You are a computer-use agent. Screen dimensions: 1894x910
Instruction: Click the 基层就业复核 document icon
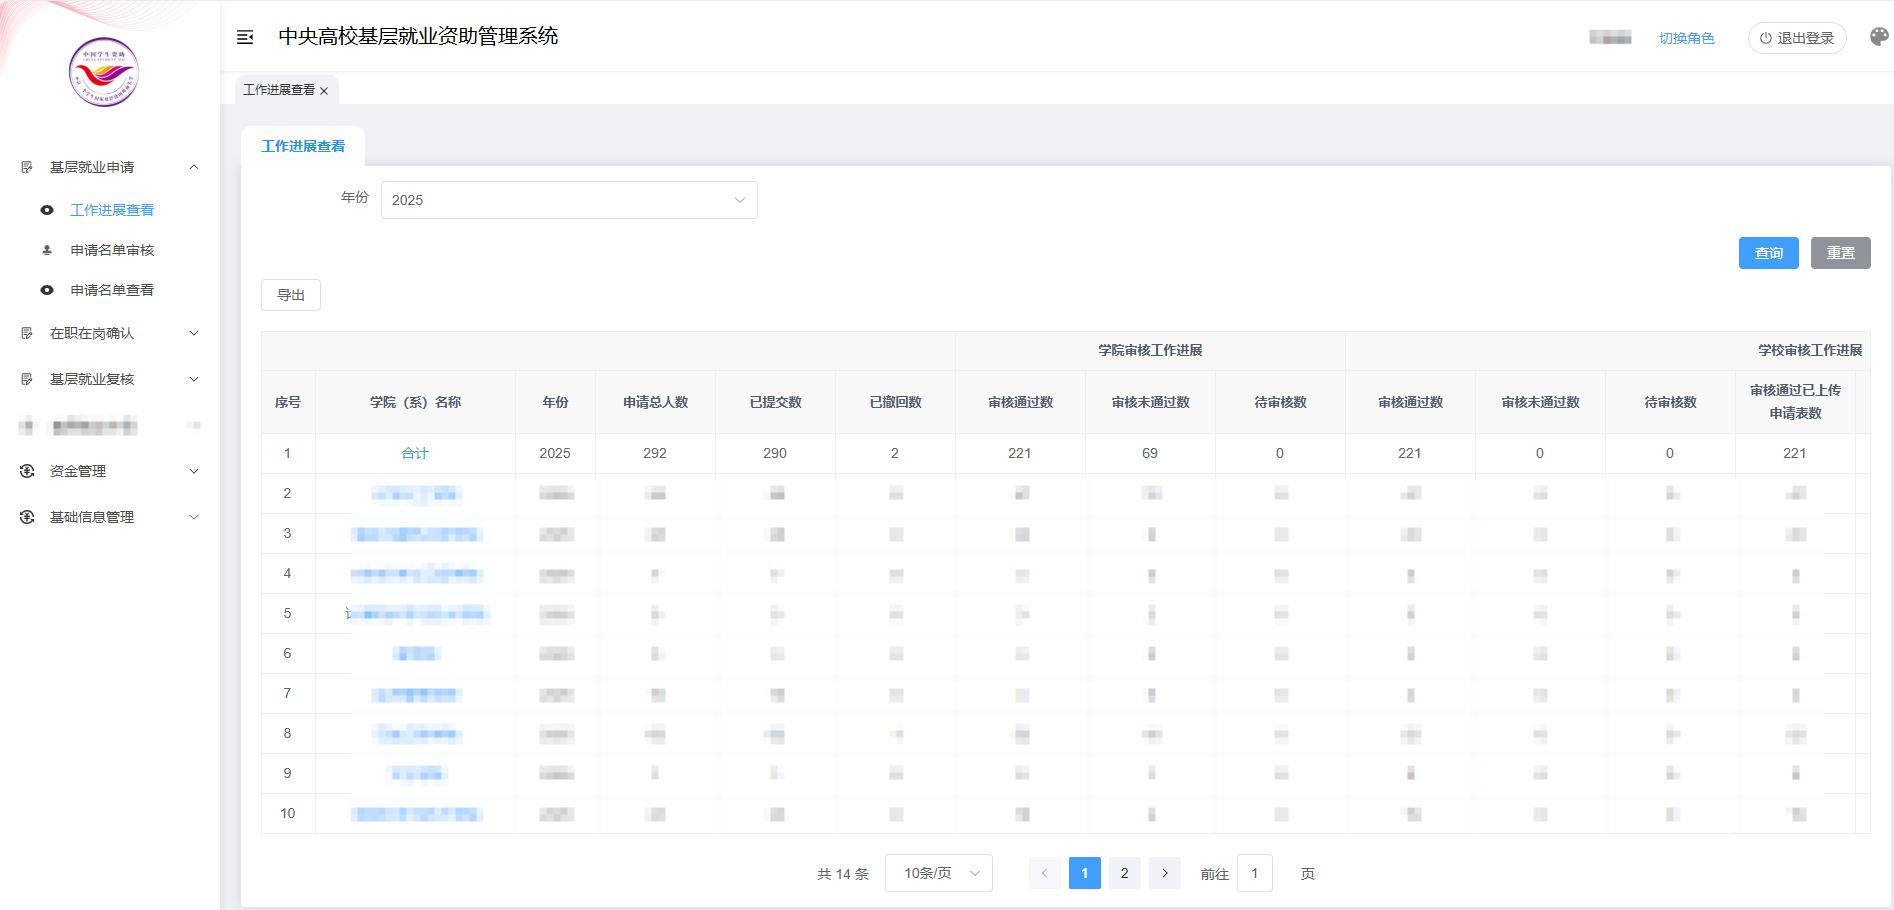coord(27,379)
